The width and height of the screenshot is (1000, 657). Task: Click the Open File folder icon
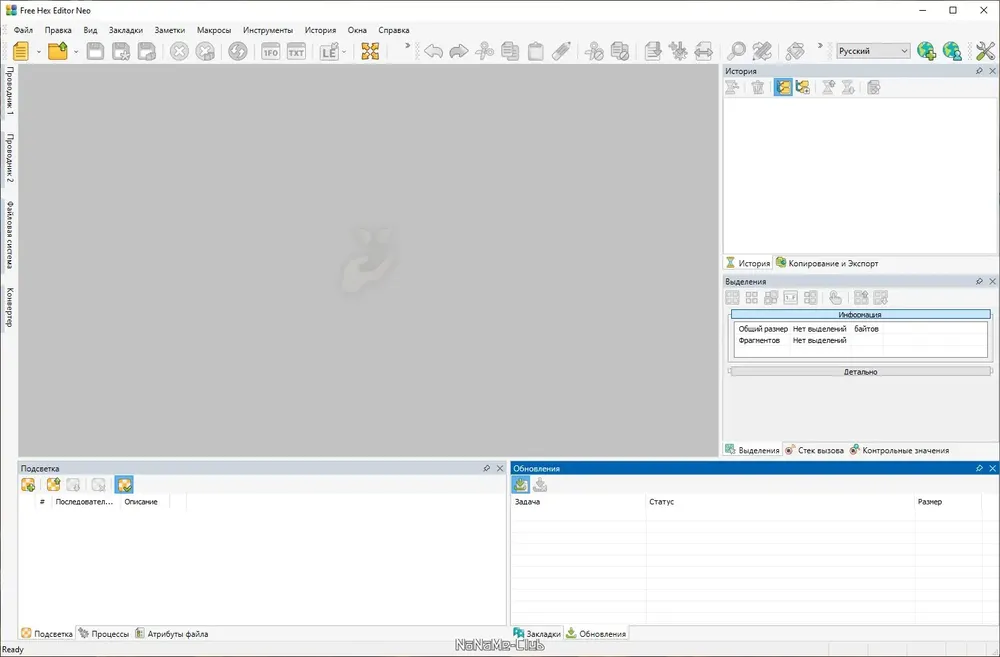[58, 51]
